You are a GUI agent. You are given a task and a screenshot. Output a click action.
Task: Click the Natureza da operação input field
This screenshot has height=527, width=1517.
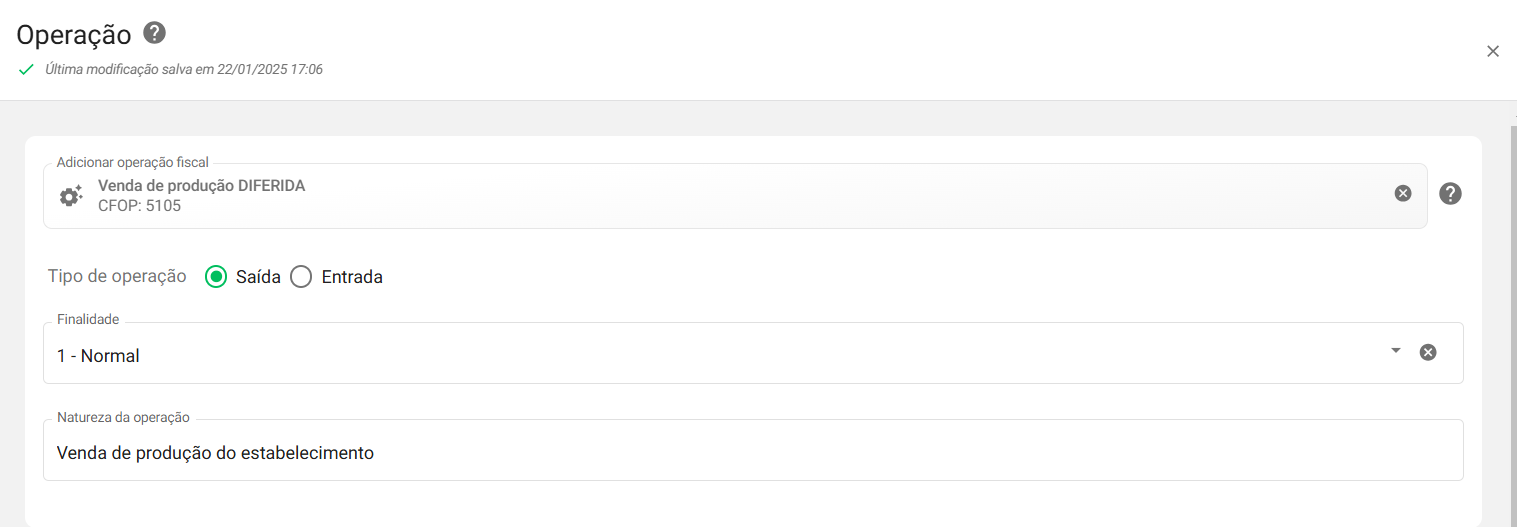750,453
